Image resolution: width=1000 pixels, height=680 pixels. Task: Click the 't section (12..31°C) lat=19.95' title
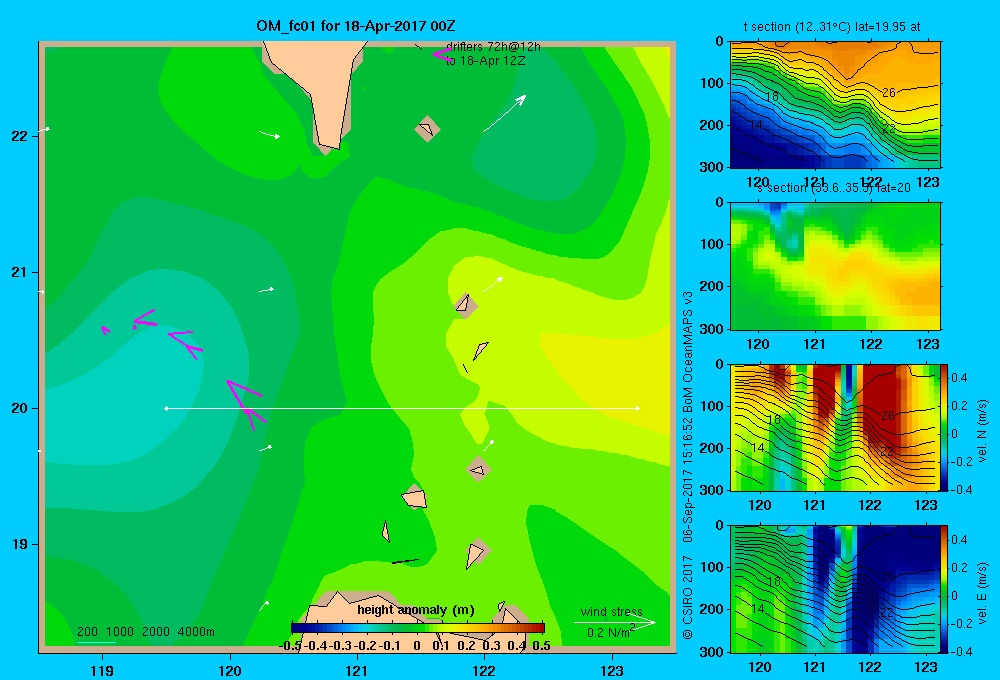[832, 27]
